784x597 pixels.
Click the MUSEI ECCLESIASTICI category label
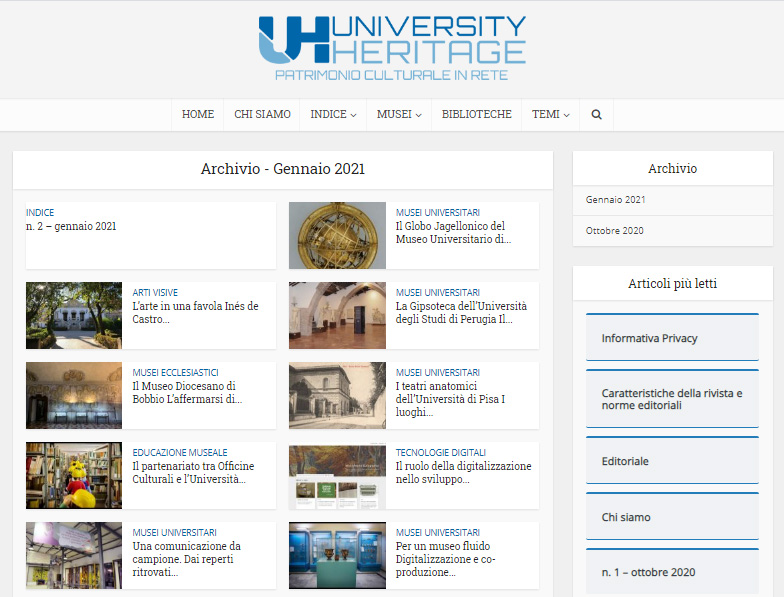coord(176,372)
